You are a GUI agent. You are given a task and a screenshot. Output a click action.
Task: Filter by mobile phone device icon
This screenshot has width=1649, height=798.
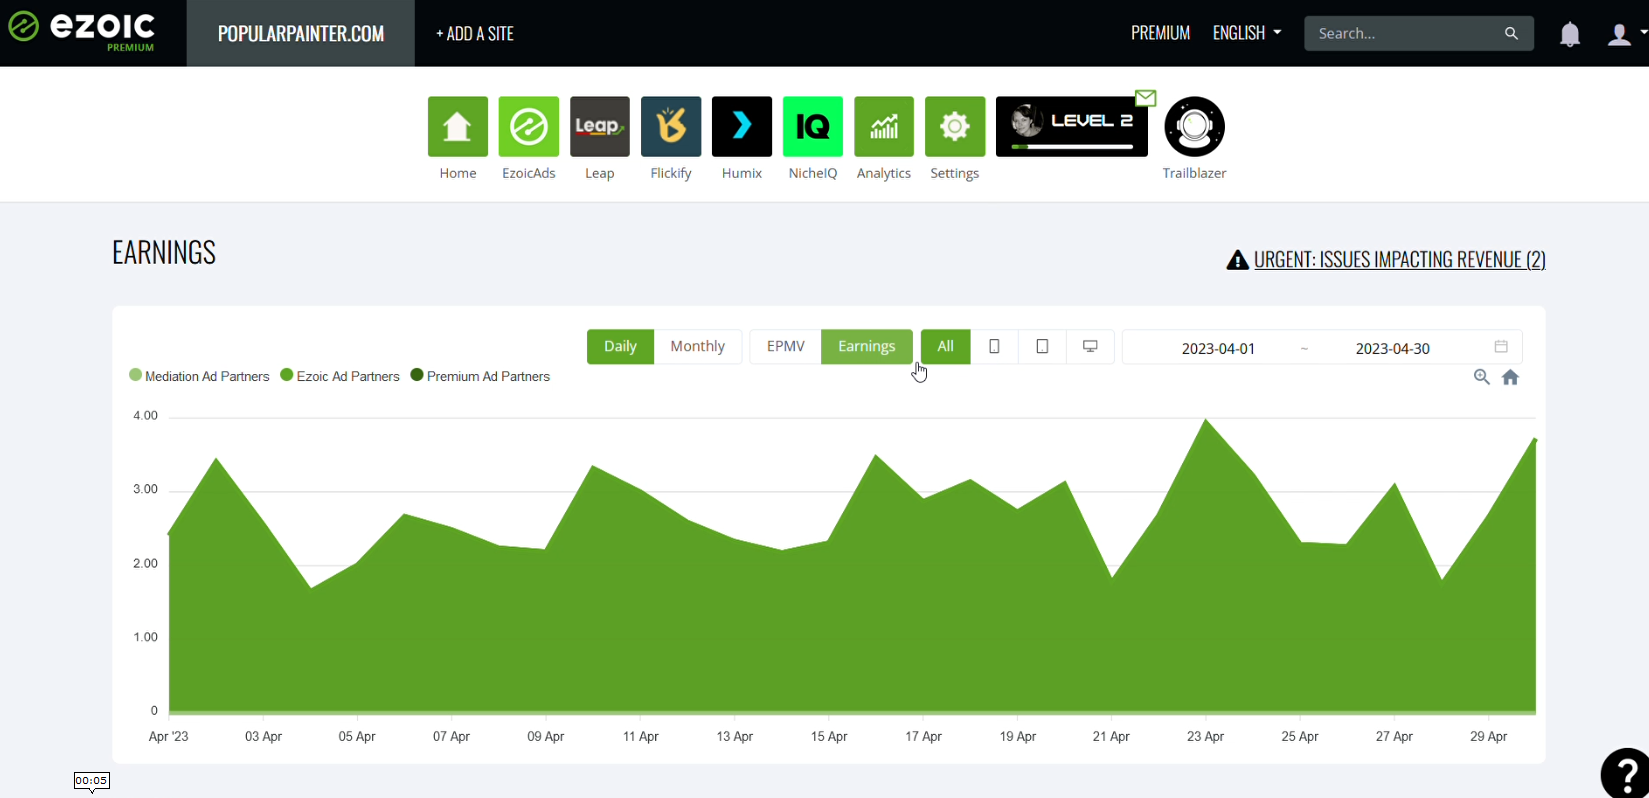point(994,346)
